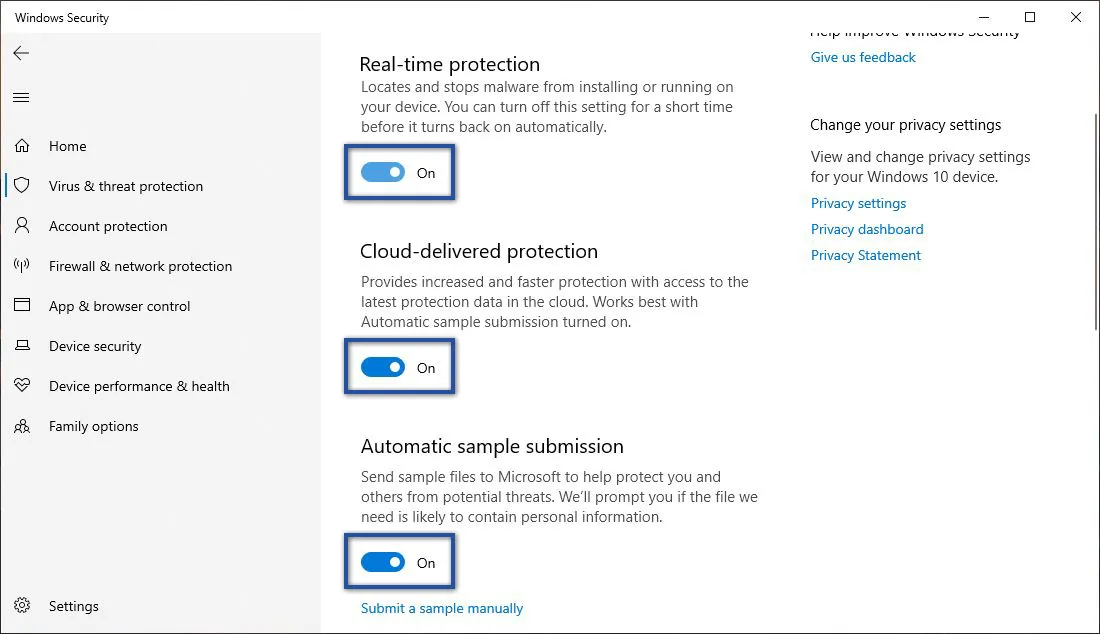Open Submit a sample manually
The width and height of the screenshot is (1100, 634).
[441, 608]
